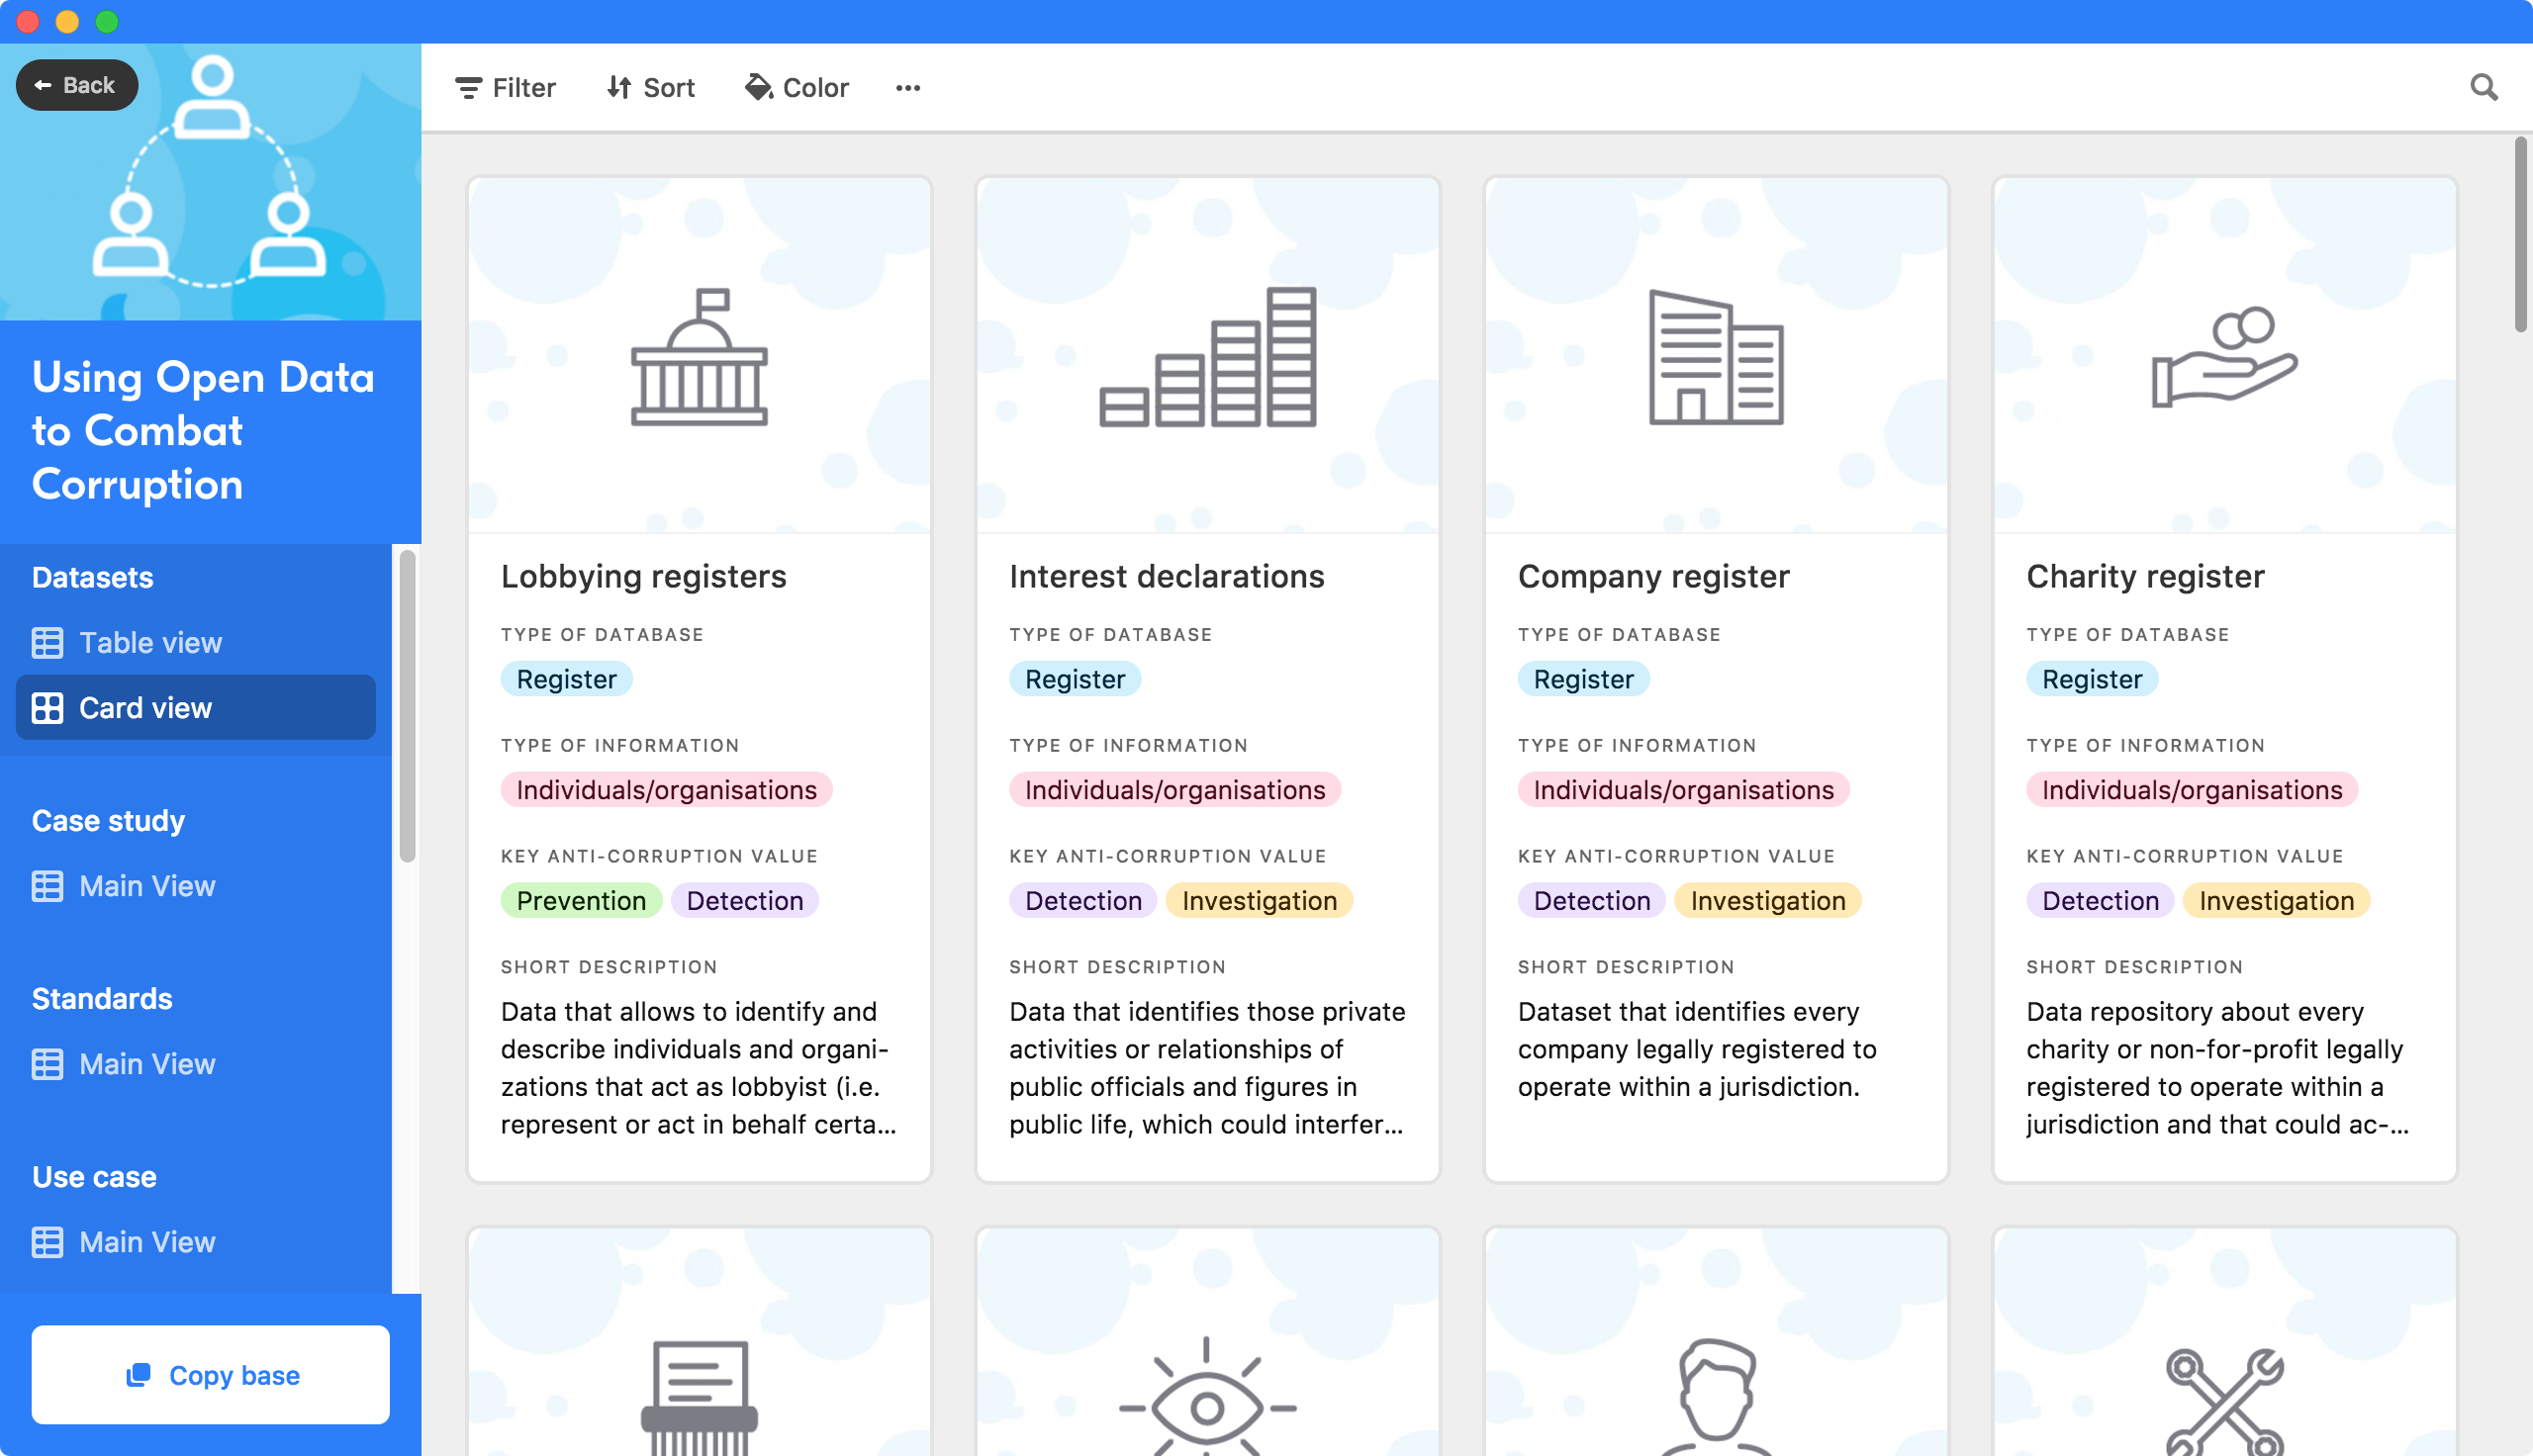
Task: Select Card view under Datasets
Action: [x=196, y=707]
